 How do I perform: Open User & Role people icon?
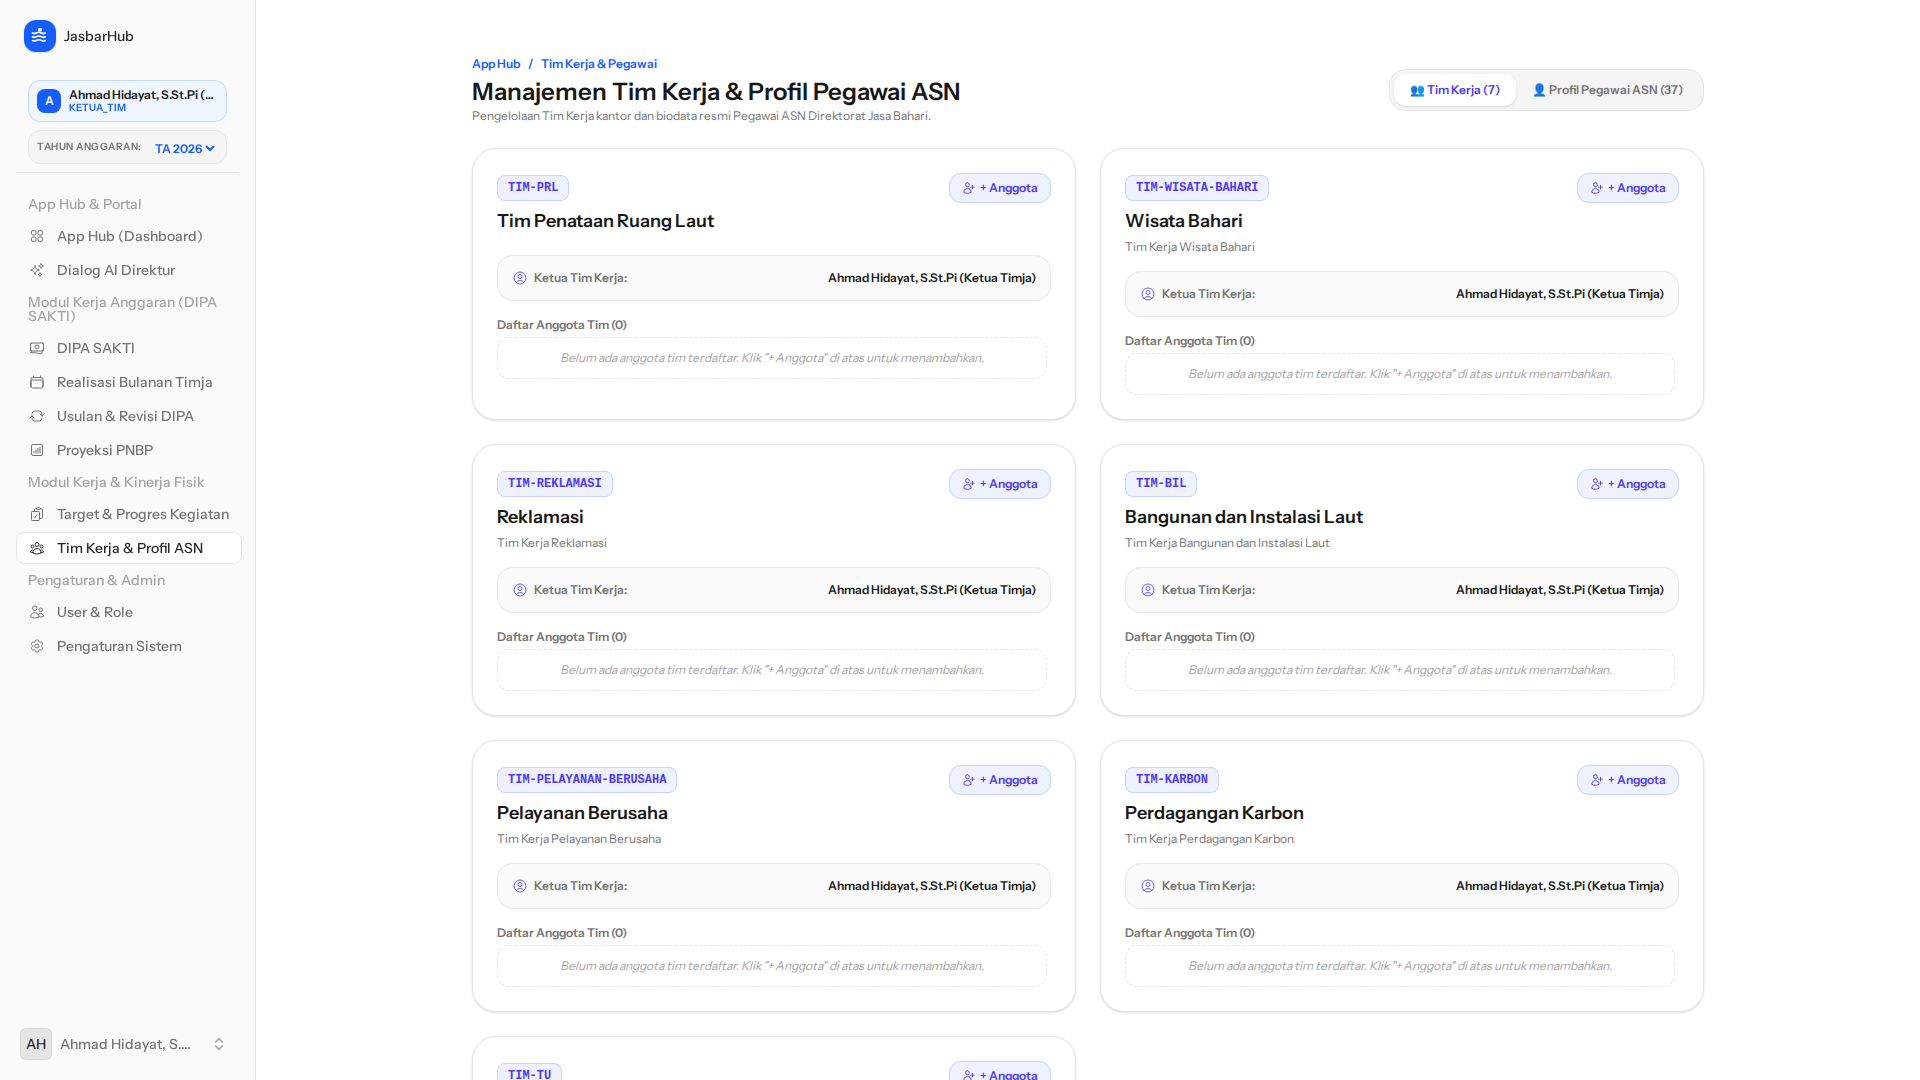[37, 612]
